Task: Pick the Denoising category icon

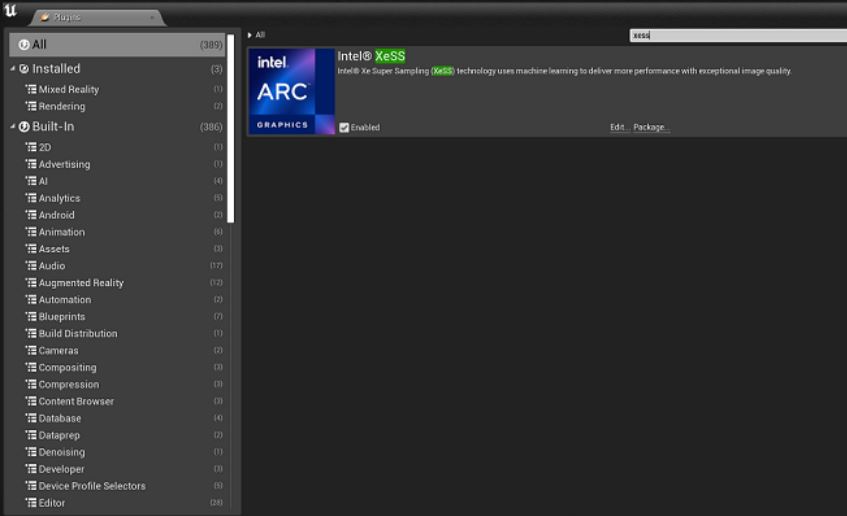Action: [31, 452]
